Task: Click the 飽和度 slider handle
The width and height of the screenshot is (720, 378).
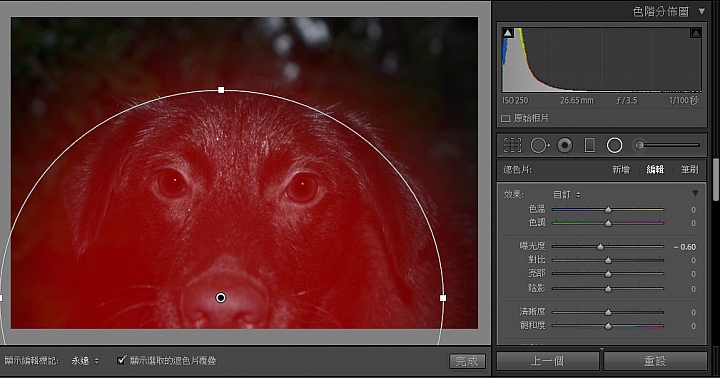Action: pos(608,326)
